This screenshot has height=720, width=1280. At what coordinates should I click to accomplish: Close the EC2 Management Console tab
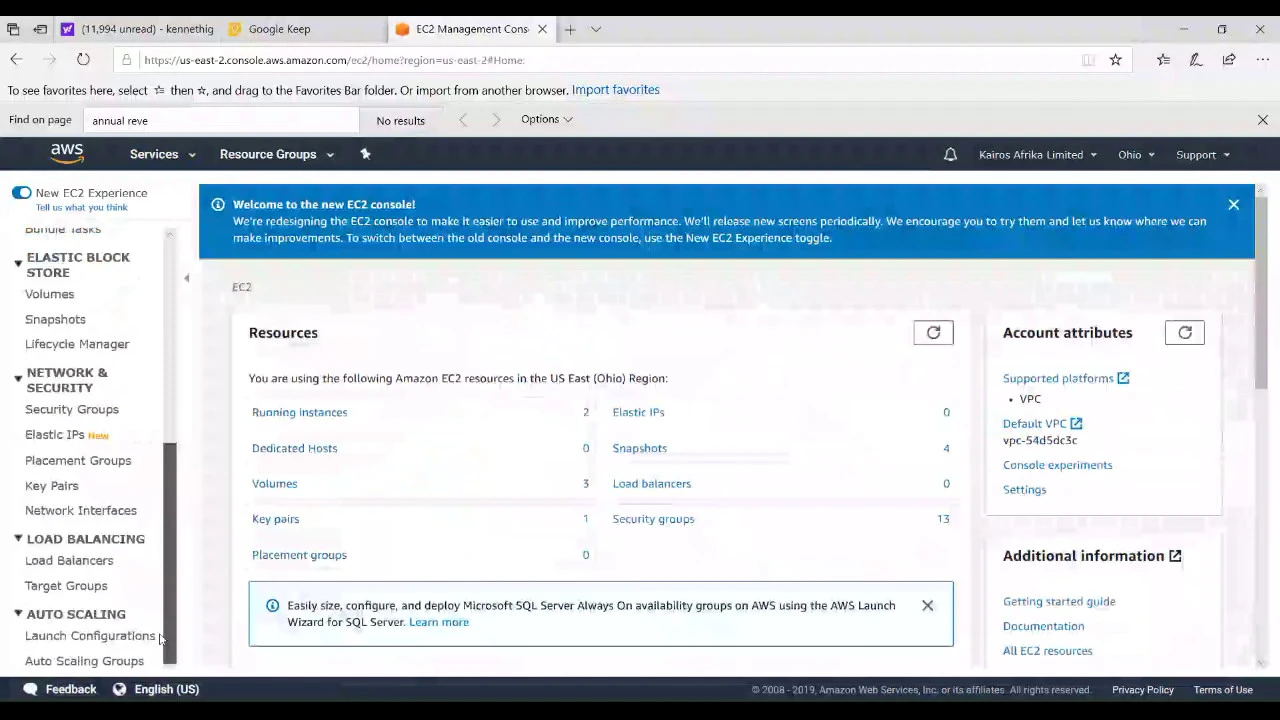pos(542,29)
